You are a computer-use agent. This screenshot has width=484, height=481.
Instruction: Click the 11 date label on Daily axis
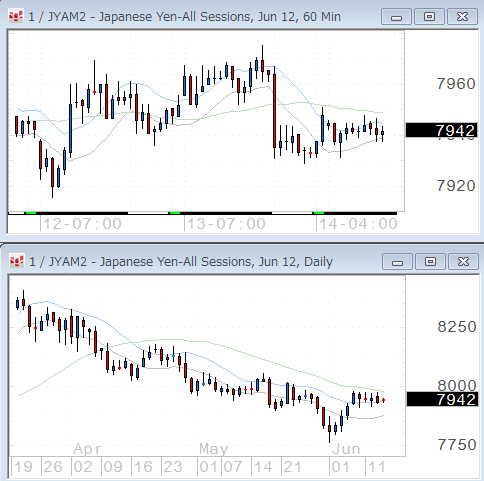point(377,467)
